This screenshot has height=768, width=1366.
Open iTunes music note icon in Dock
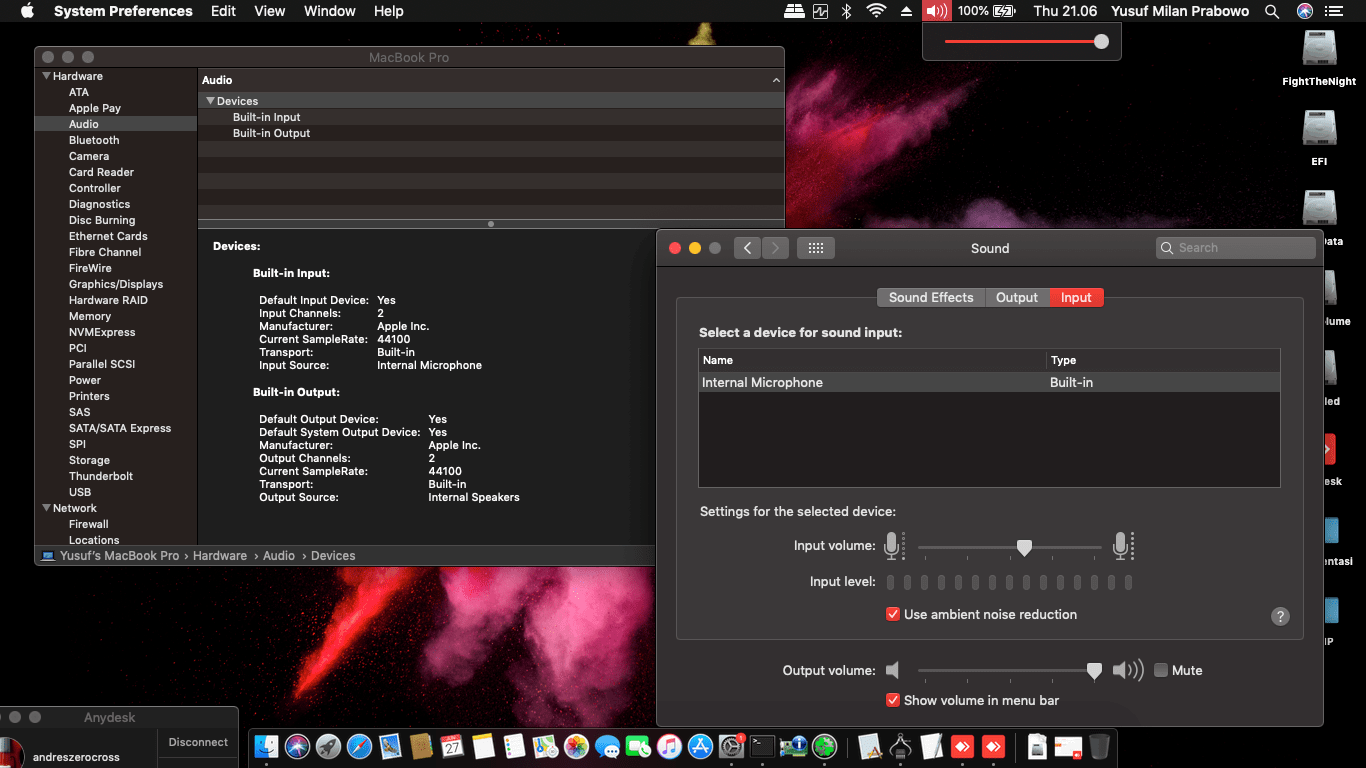click(x=669, y=746)
